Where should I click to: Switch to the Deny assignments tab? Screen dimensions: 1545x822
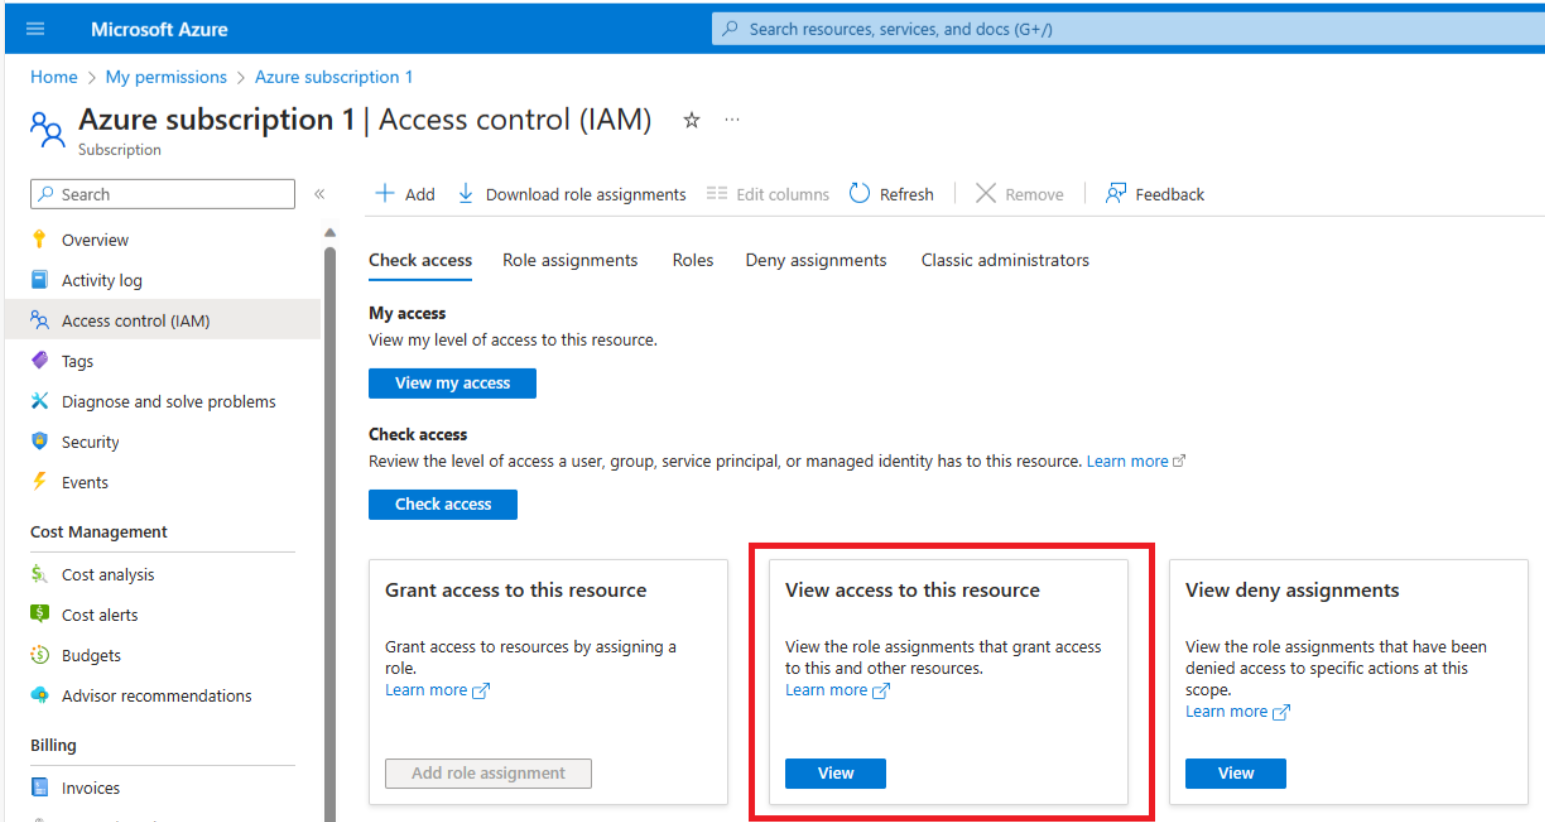[816, 260]
